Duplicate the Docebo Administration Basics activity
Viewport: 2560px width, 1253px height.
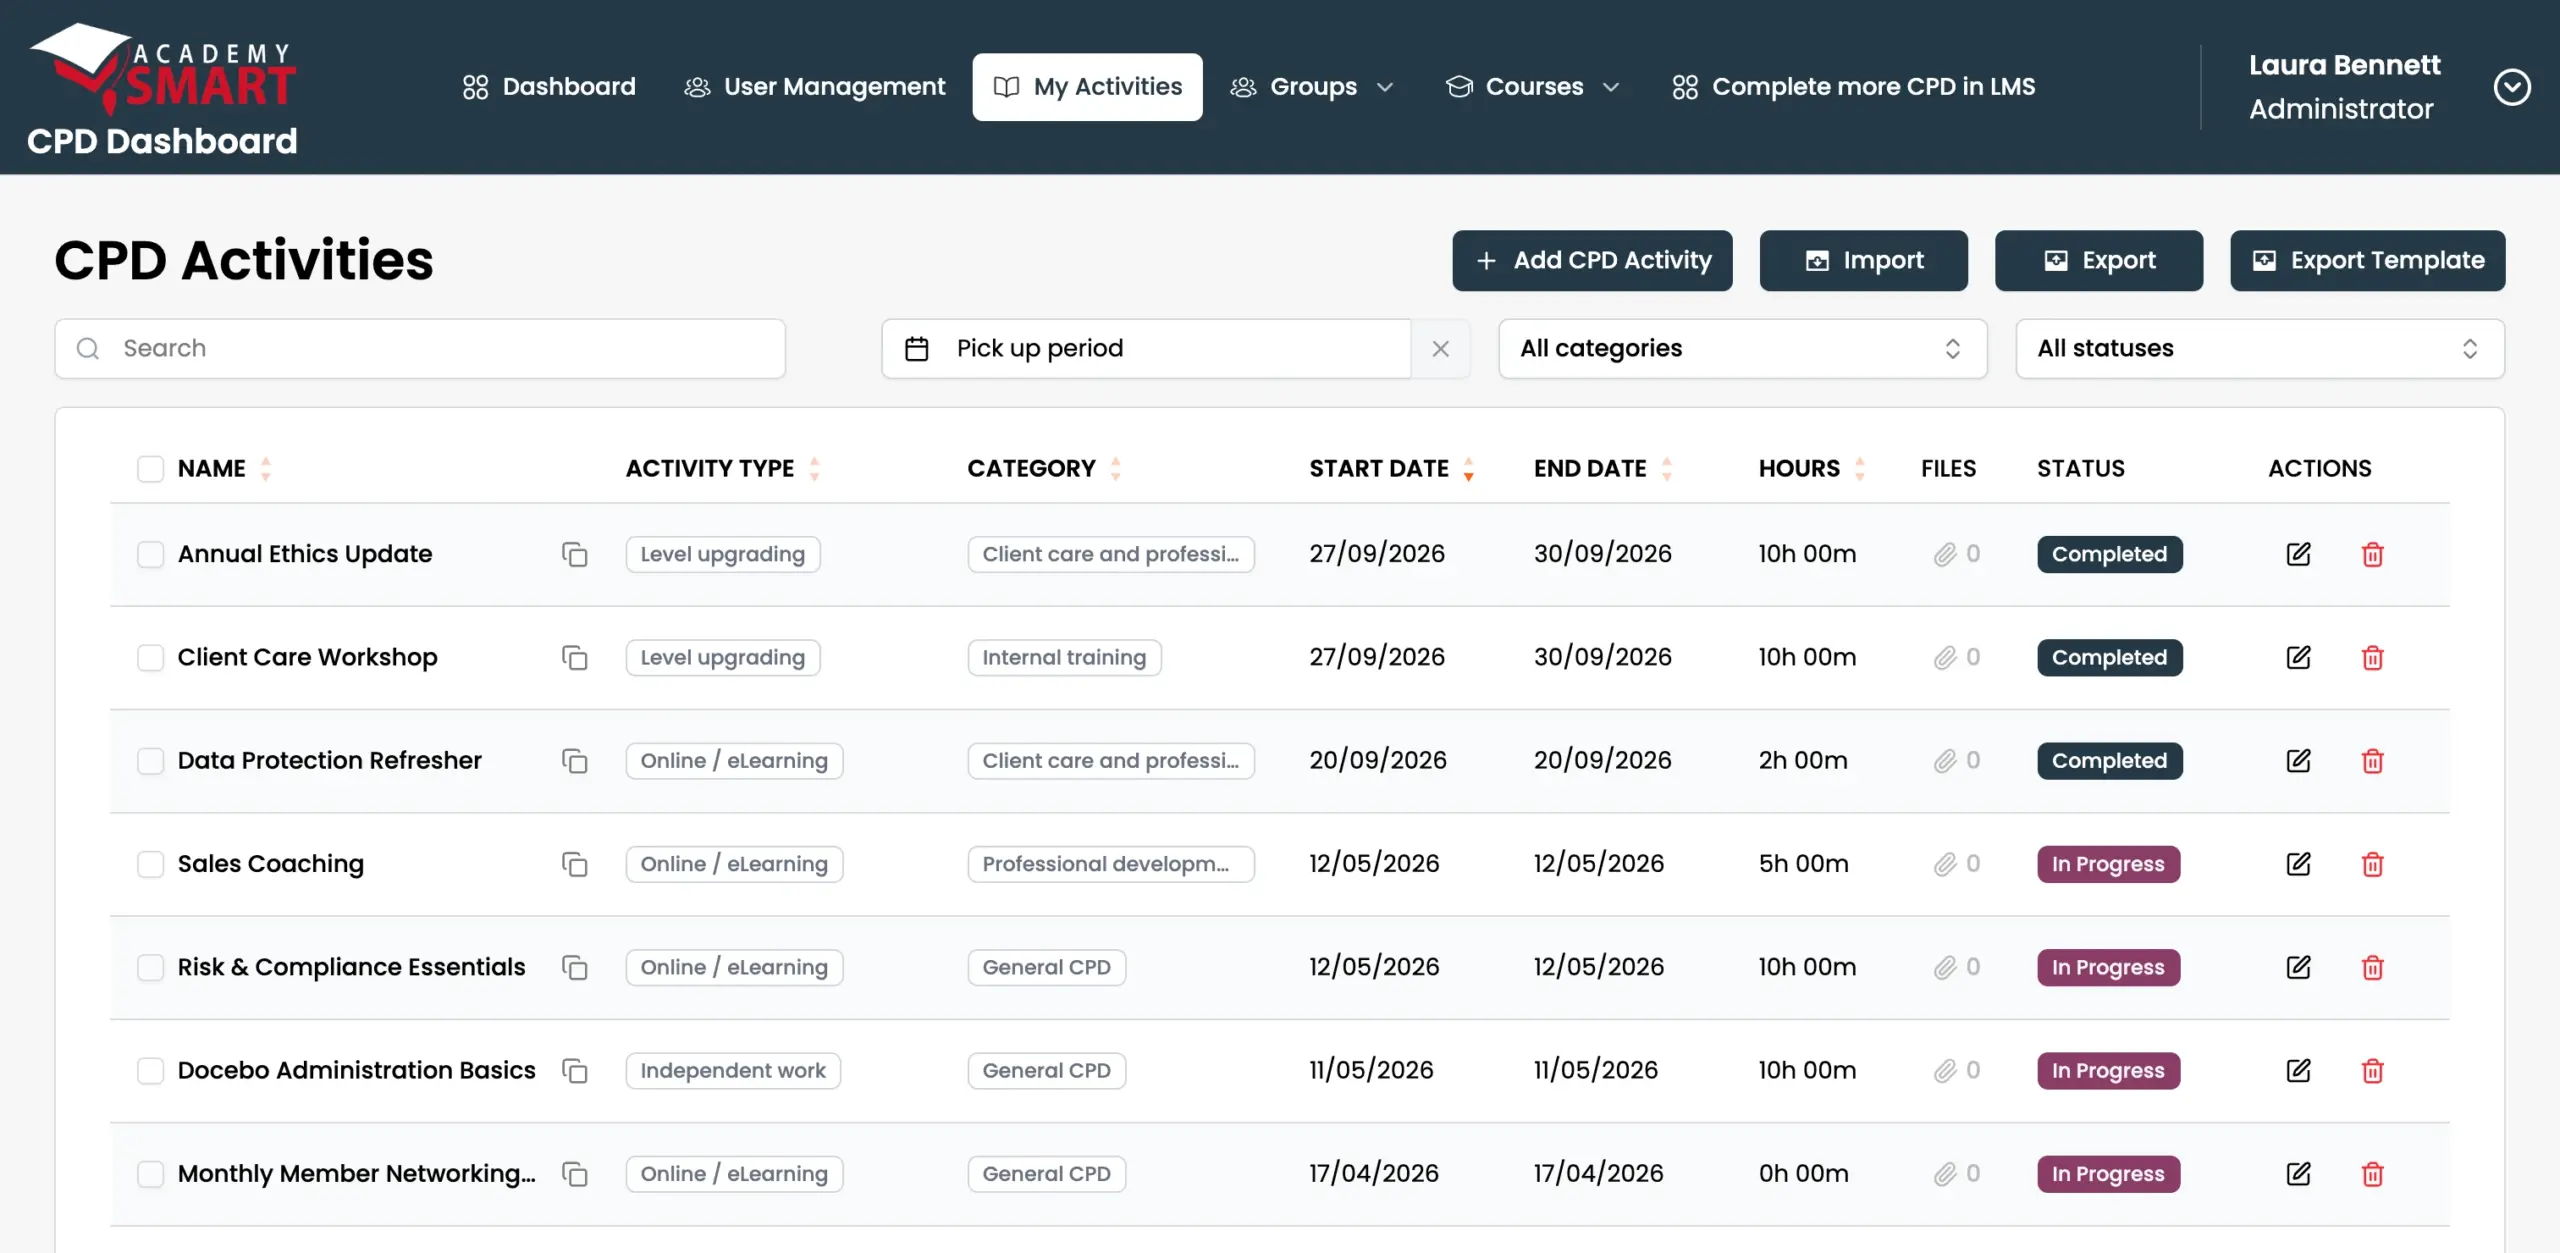click(574, 1071)
